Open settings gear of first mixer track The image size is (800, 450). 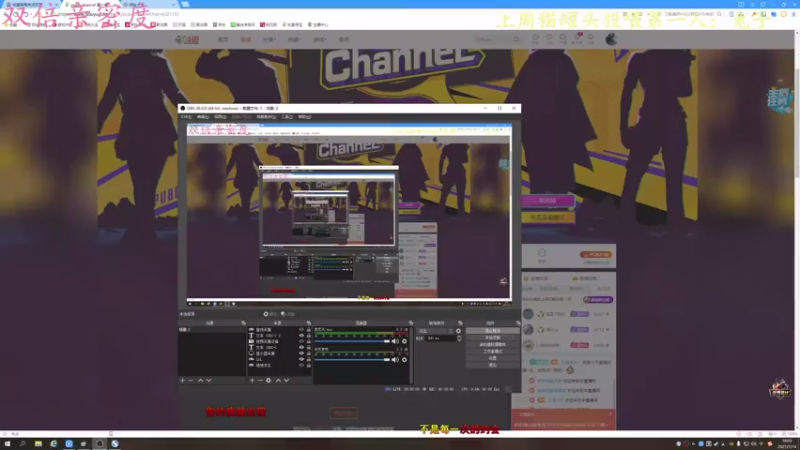(405, 341)
